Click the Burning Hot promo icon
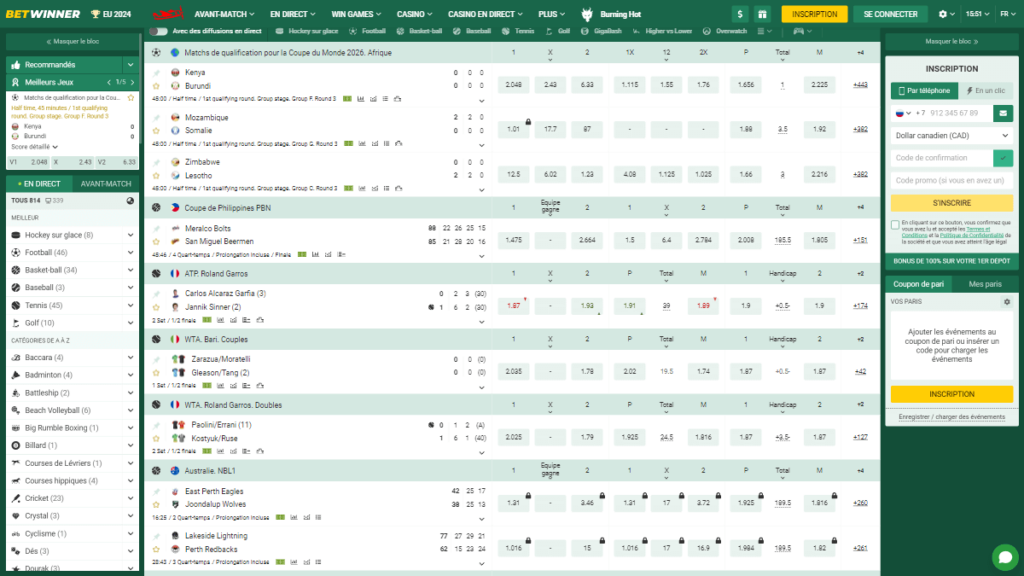The height and width of the screenshot is (576, 1024). click(586, 14)
